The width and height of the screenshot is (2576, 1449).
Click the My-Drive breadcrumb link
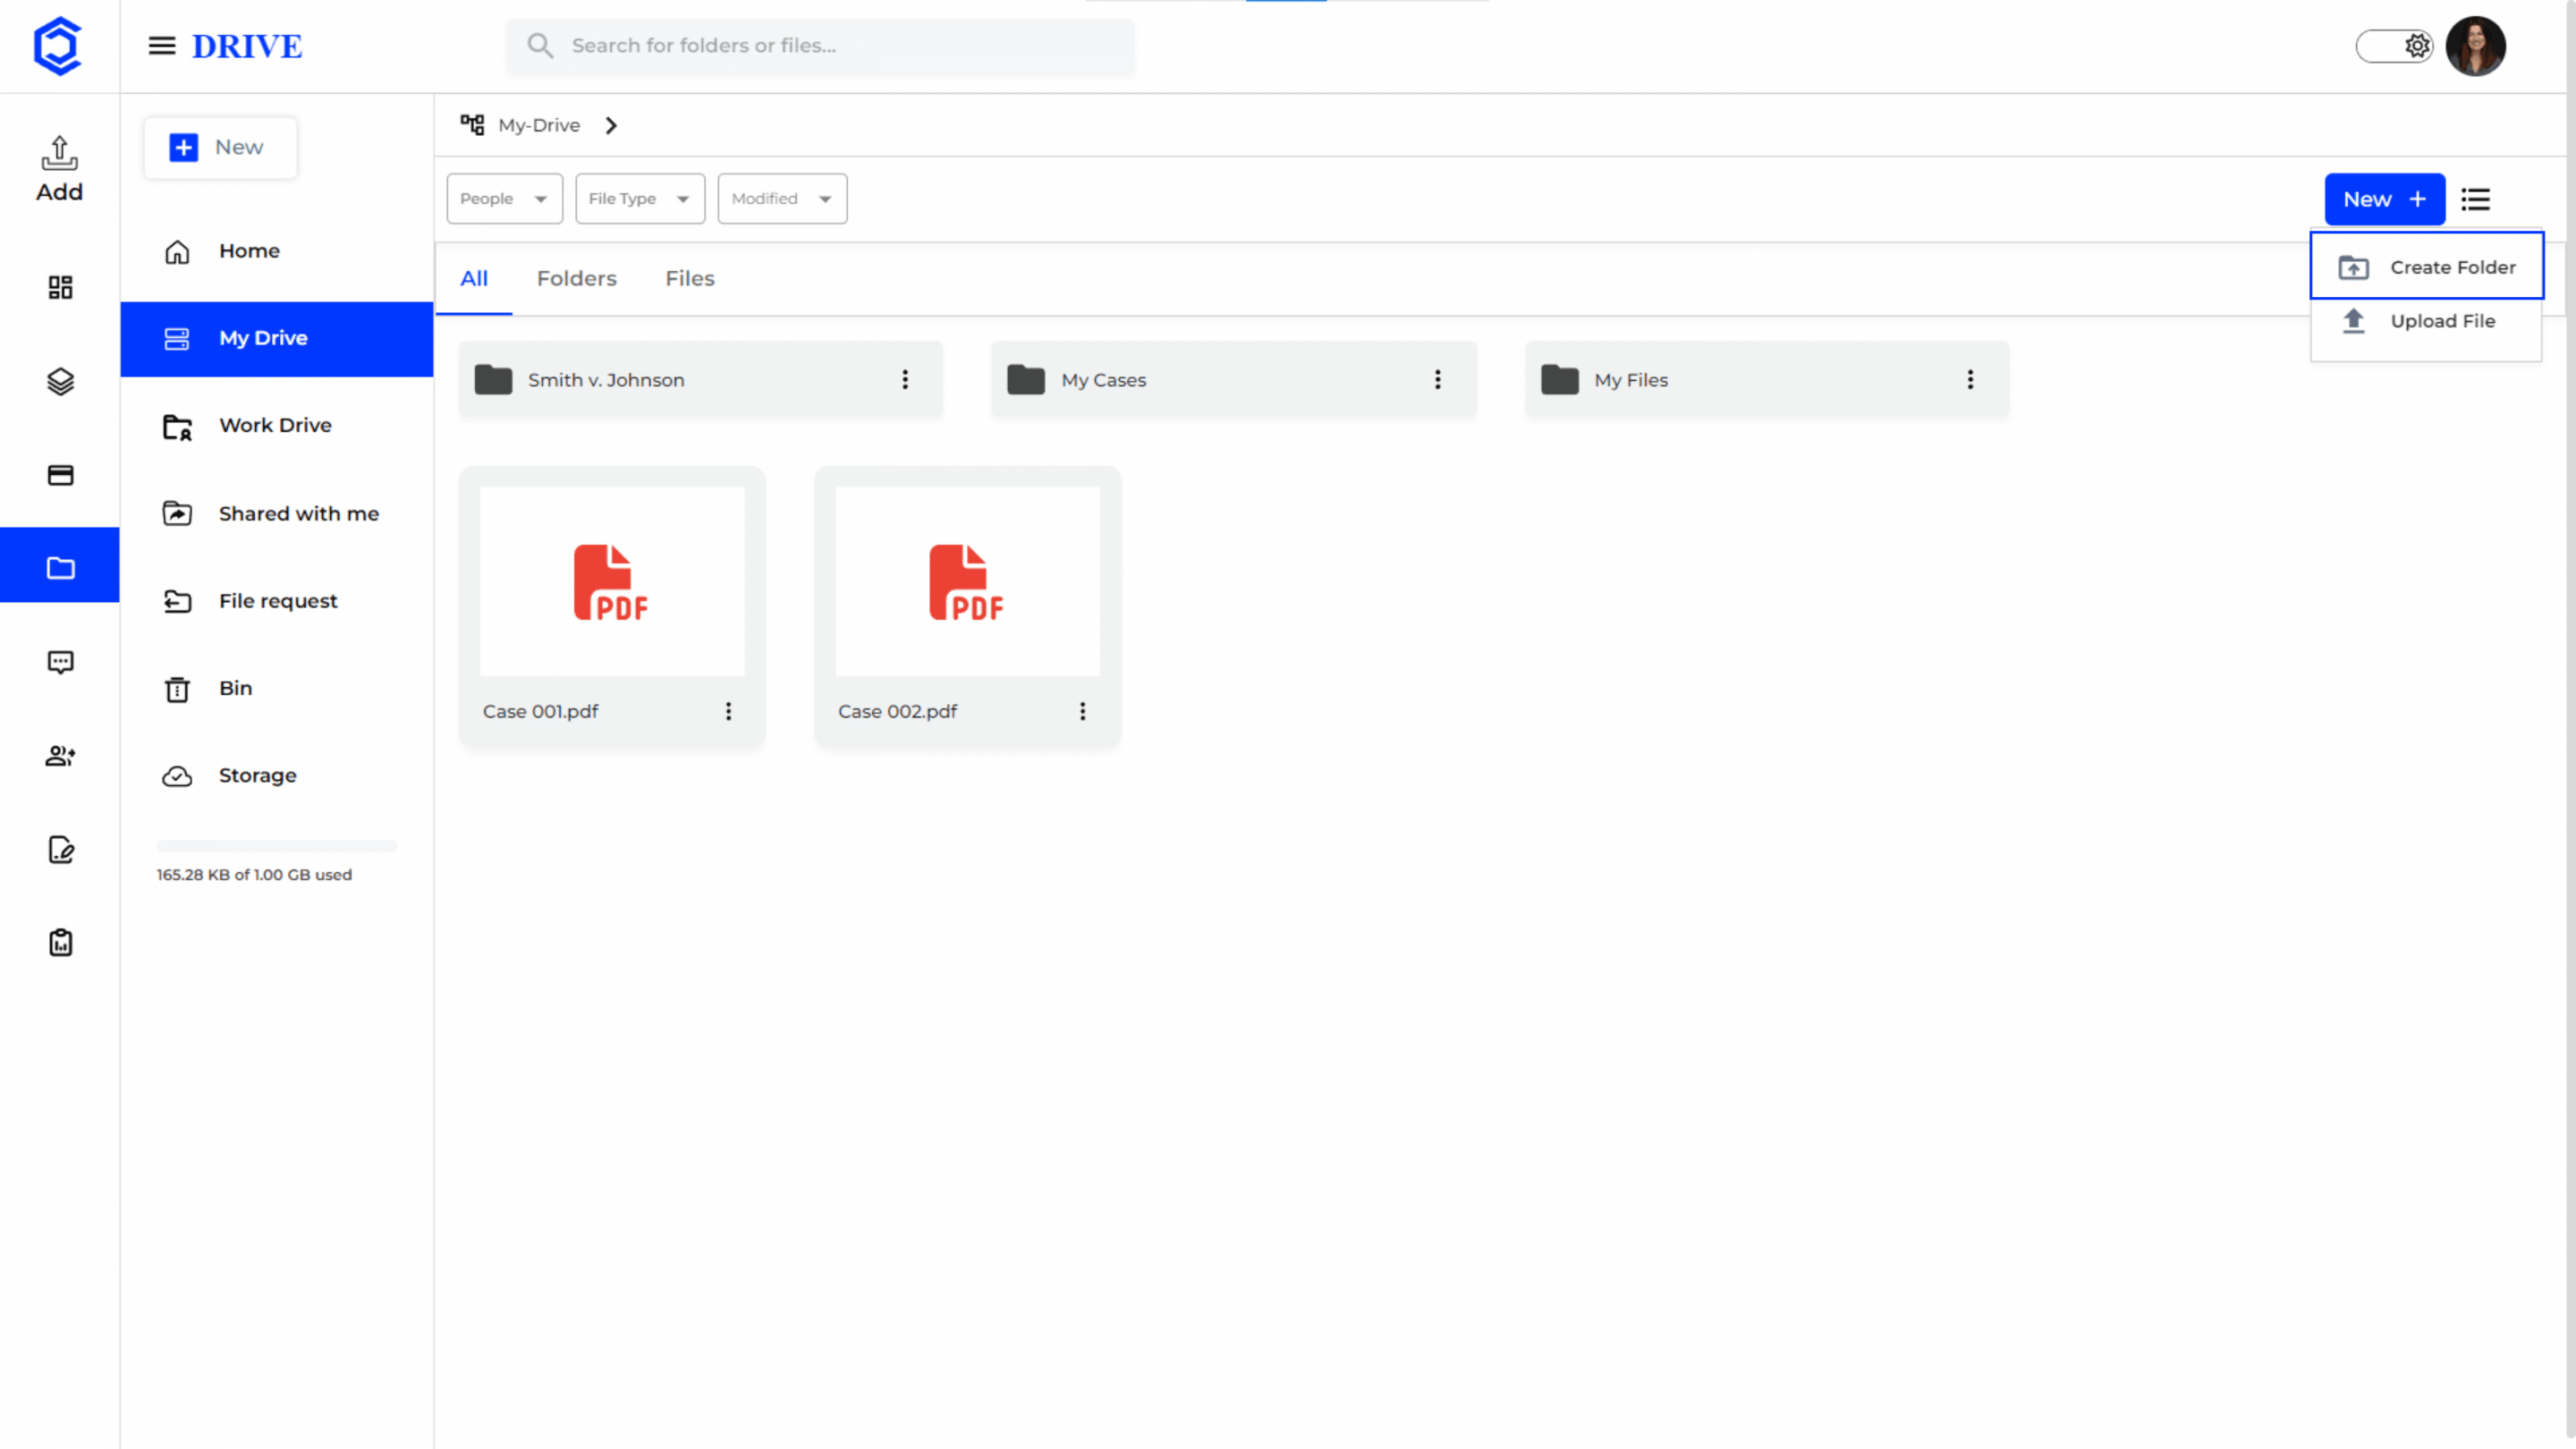pos(539,125)
